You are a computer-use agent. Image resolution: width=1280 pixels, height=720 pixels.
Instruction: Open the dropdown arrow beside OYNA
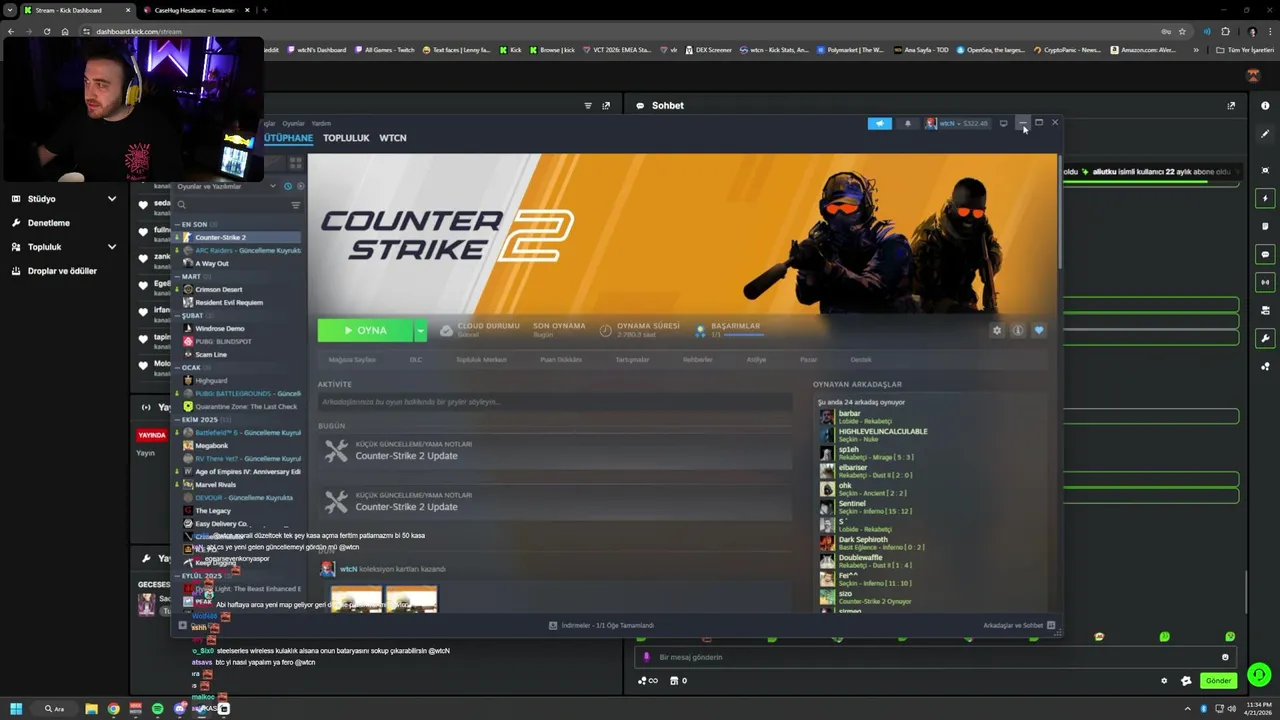click(421, 330)
